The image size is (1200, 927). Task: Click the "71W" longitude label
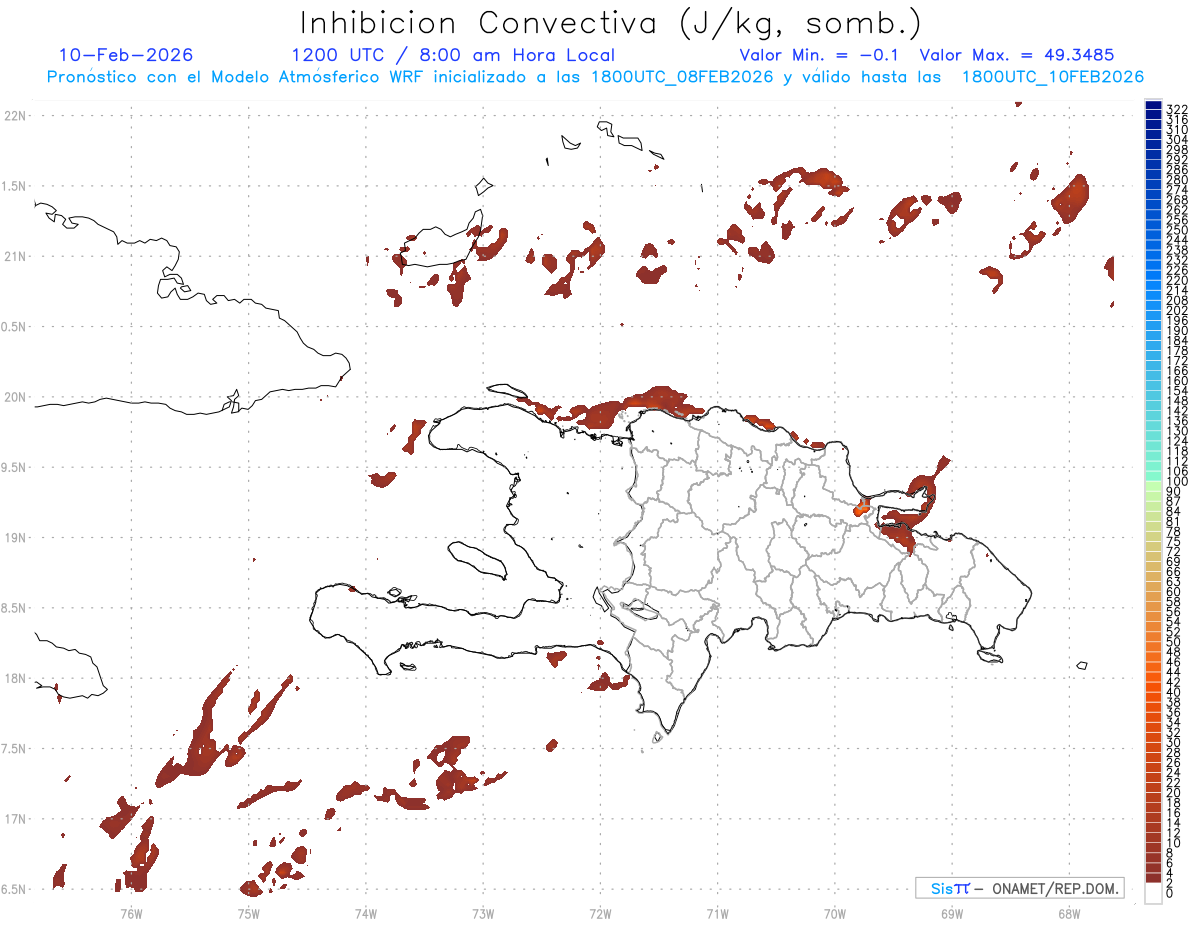pos(717,913)
